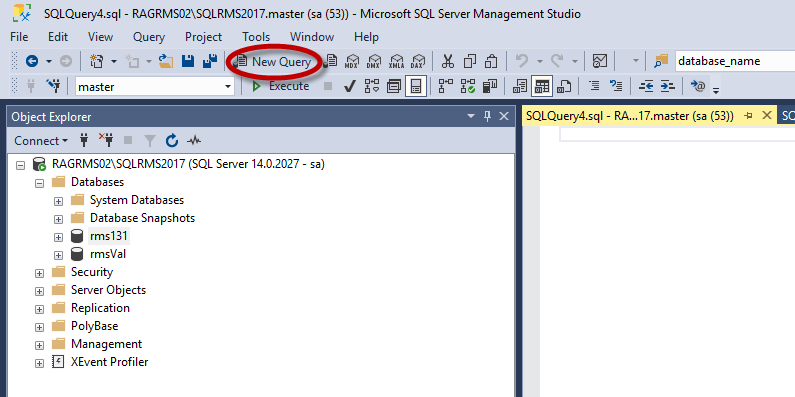Click the Save All icon
The height and width of the screenshot is (397, 795).
point(209,62)
